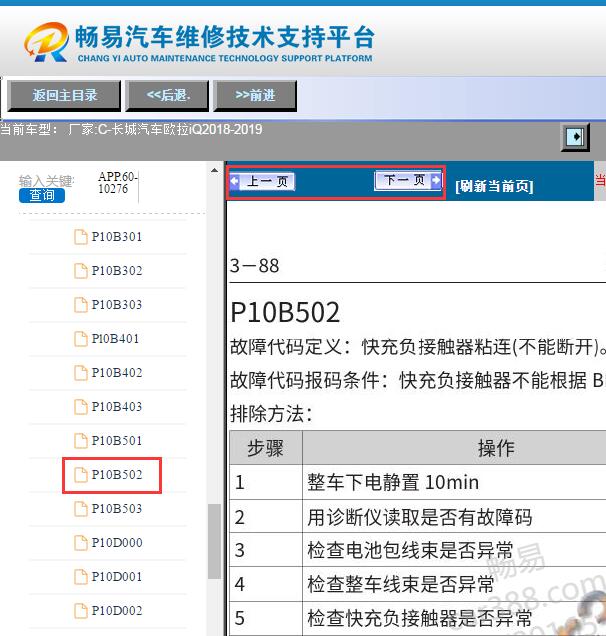Click the P10B502 heading in content
The height and width of the screenshot is (636, 606).
(285, 312)
